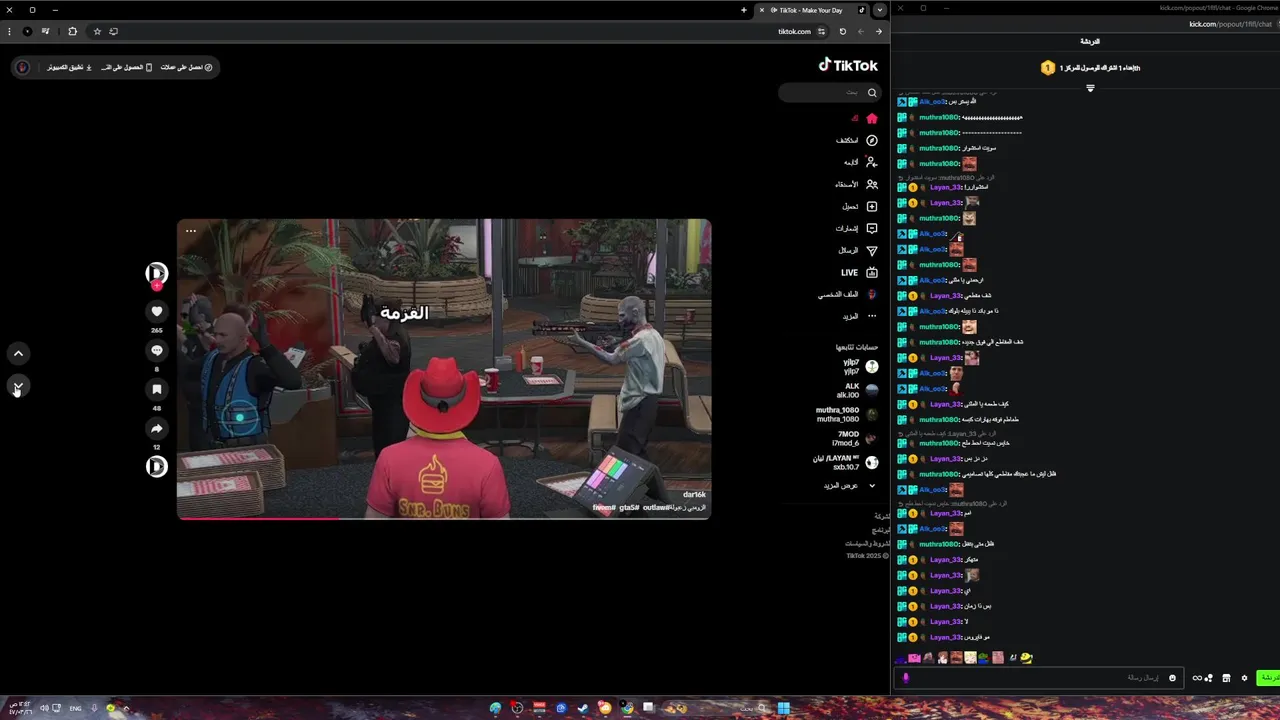Go to the next video with down arrow

[x=17, y=386]
